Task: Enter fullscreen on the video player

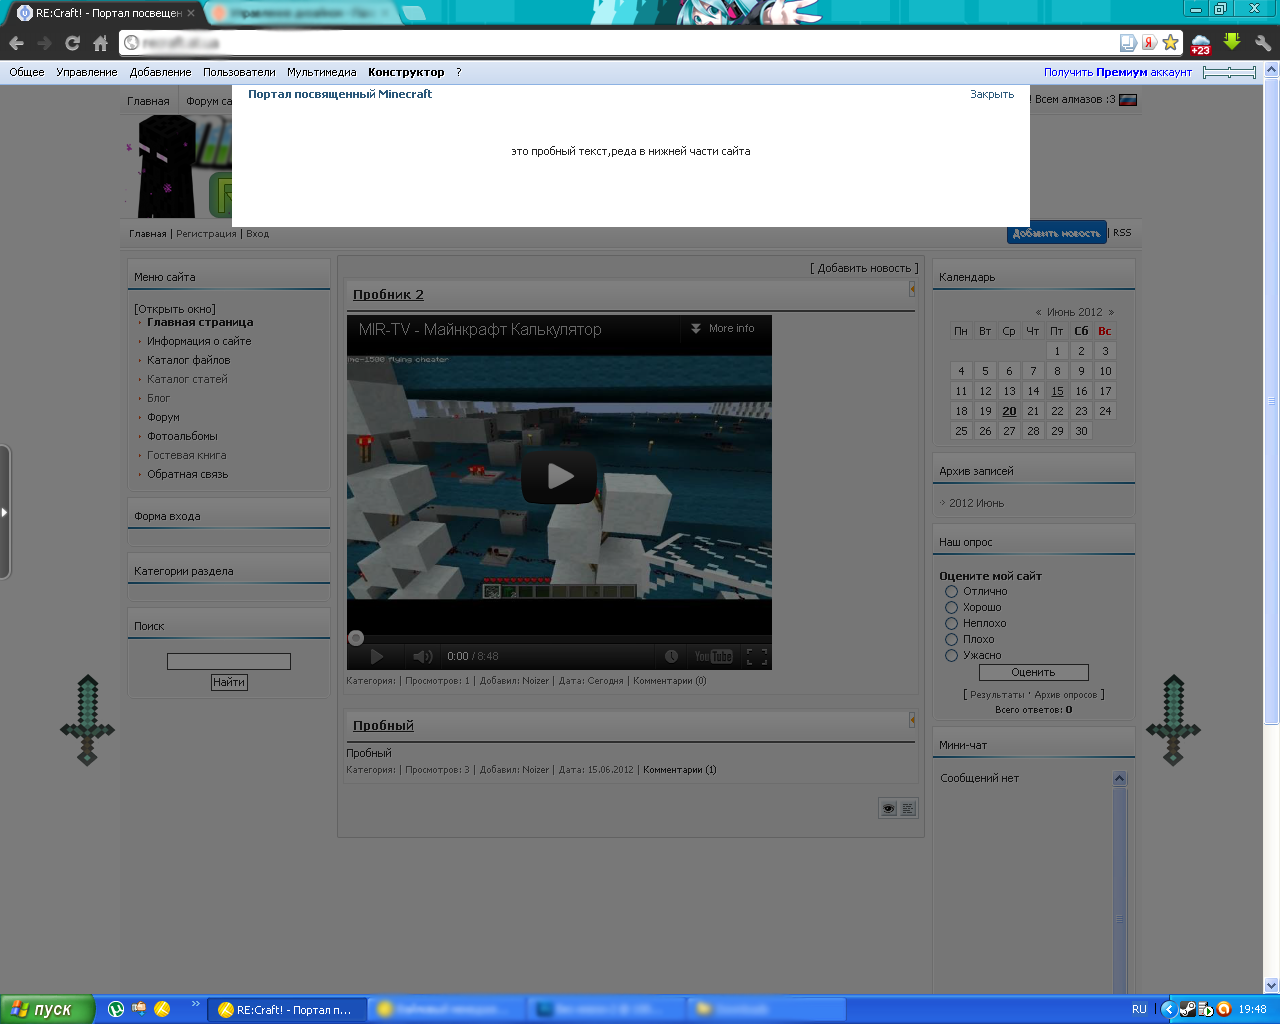Action: pos(757,656)
